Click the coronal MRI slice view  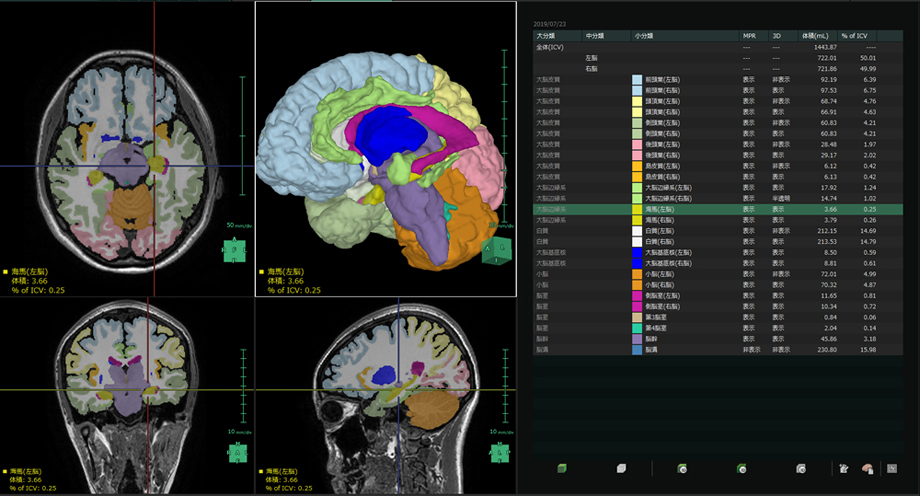(127, 396)
